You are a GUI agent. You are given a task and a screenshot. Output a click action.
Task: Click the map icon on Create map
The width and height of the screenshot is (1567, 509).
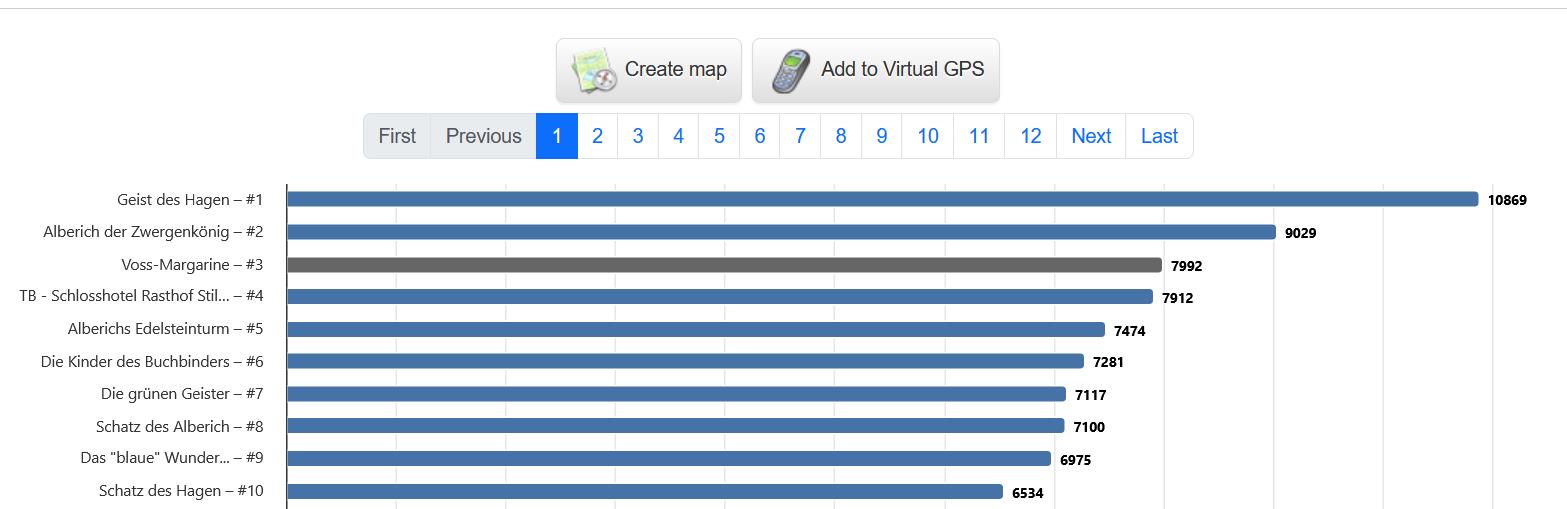(x=594, y=70)
